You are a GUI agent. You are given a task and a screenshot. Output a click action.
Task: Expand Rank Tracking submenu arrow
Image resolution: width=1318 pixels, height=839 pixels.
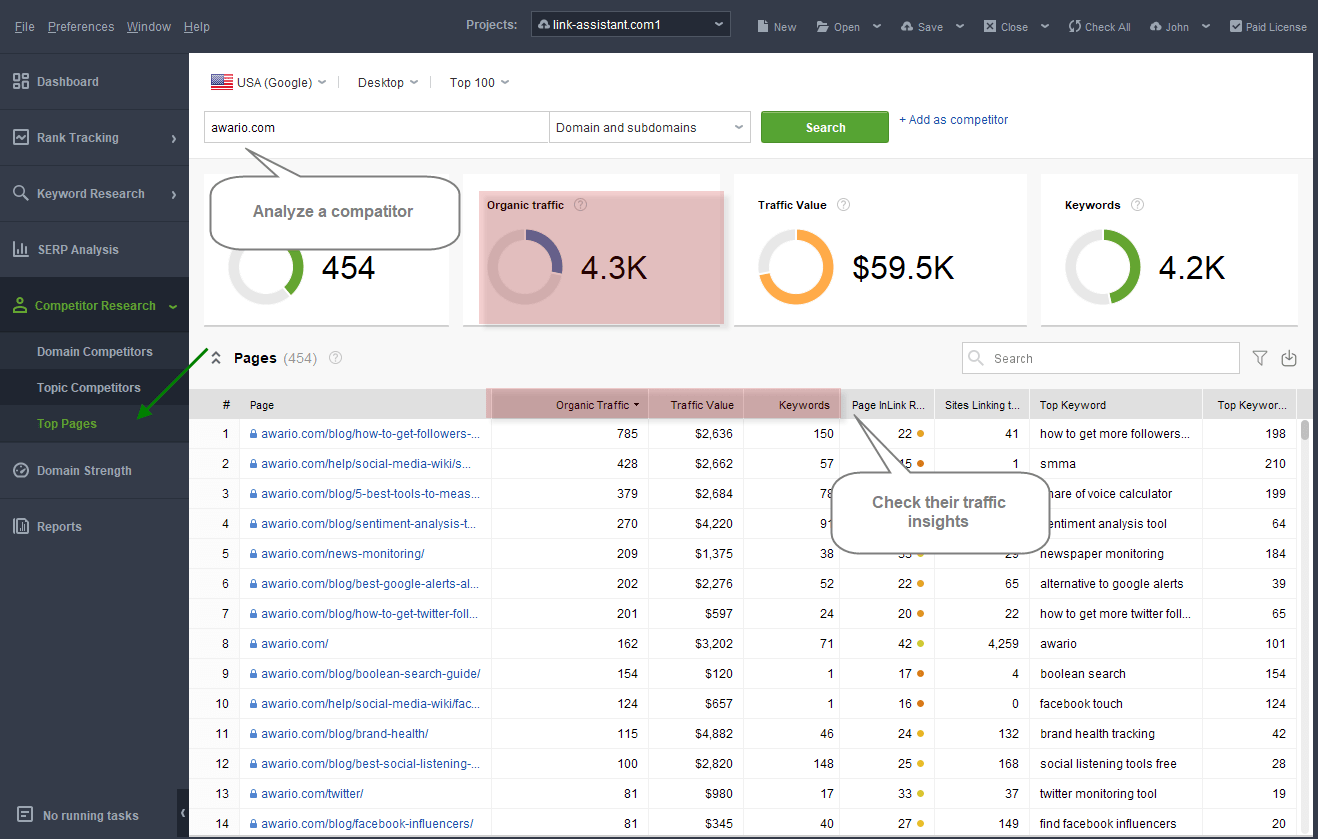[173, 138]
